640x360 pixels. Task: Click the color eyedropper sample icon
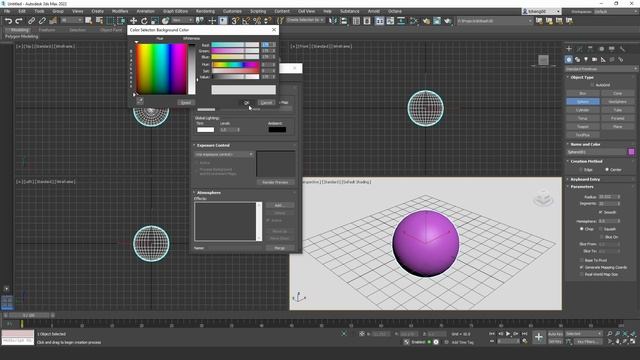140,100
